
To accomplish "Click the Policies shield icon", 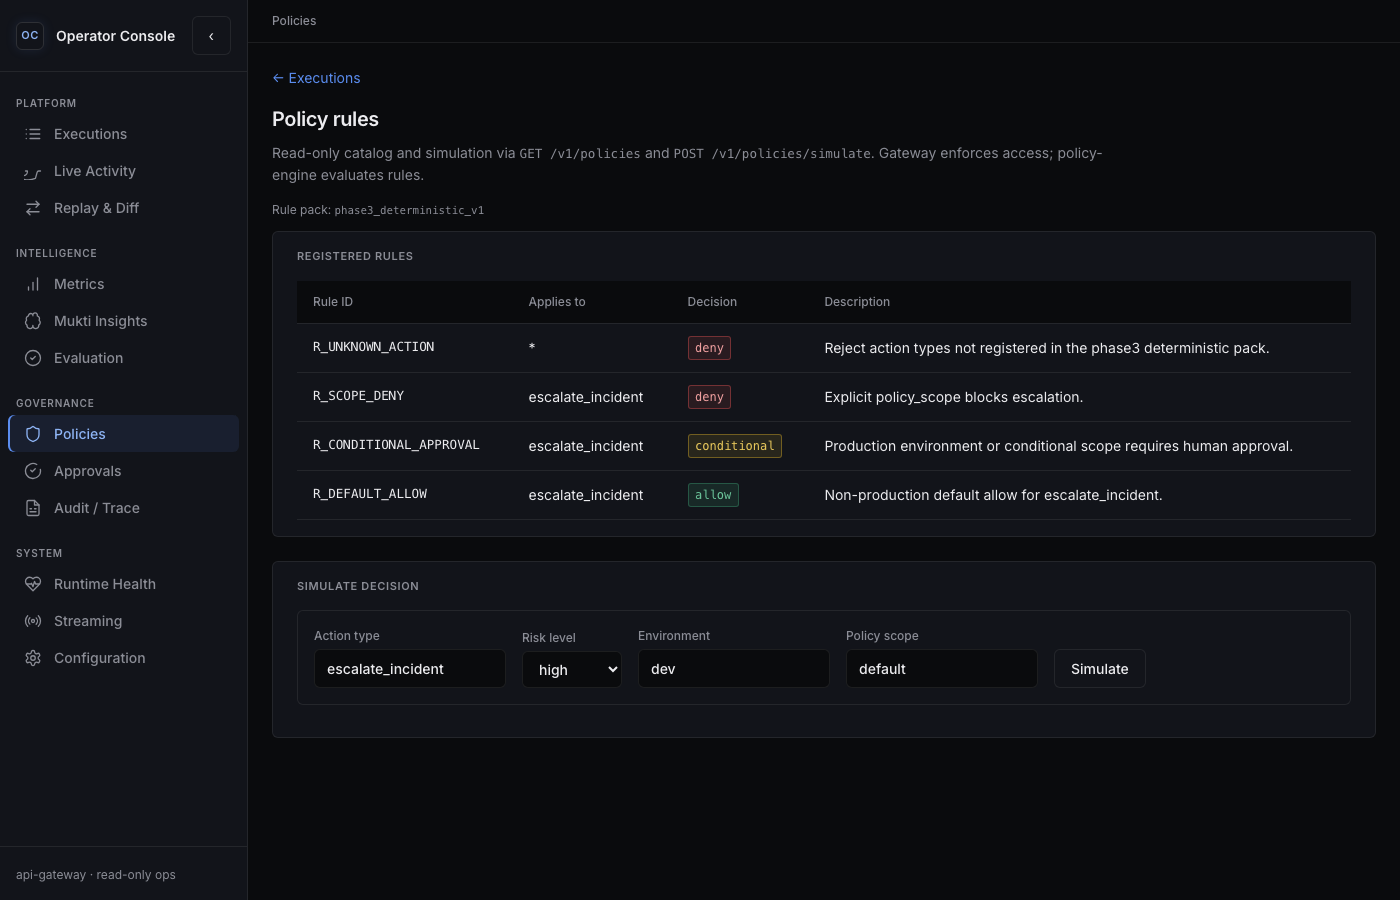I will [x=33, y=434].
